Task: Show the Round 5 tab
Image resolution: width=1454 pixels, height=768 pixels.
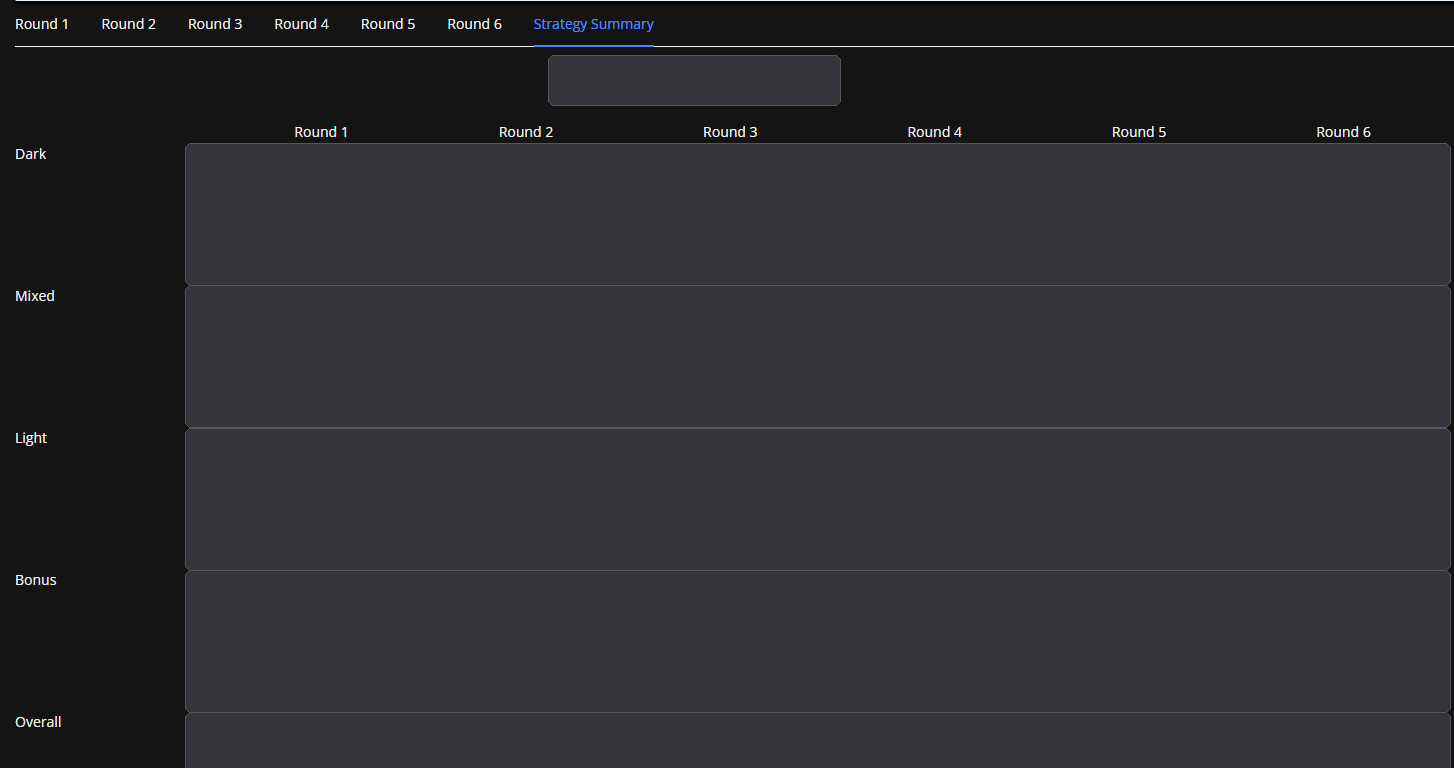Action: (x=388, y=24)
